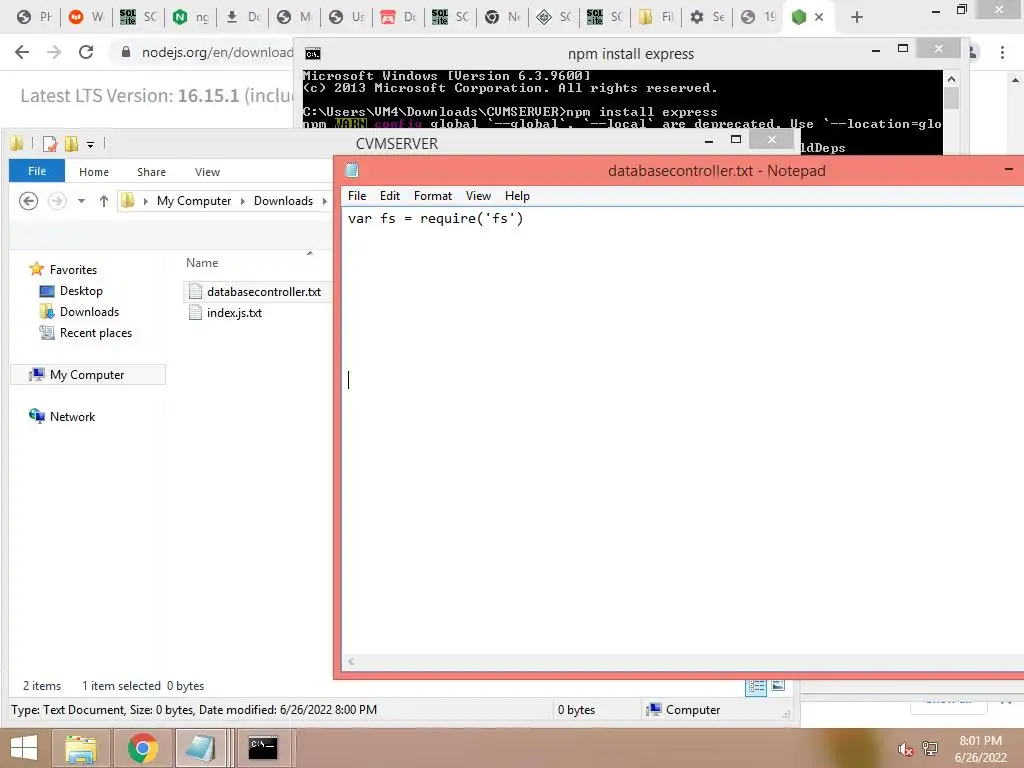This screenshot has width=1024, height=768.
Task: Open Notepad from taskbar
Action: click(200, 748)
